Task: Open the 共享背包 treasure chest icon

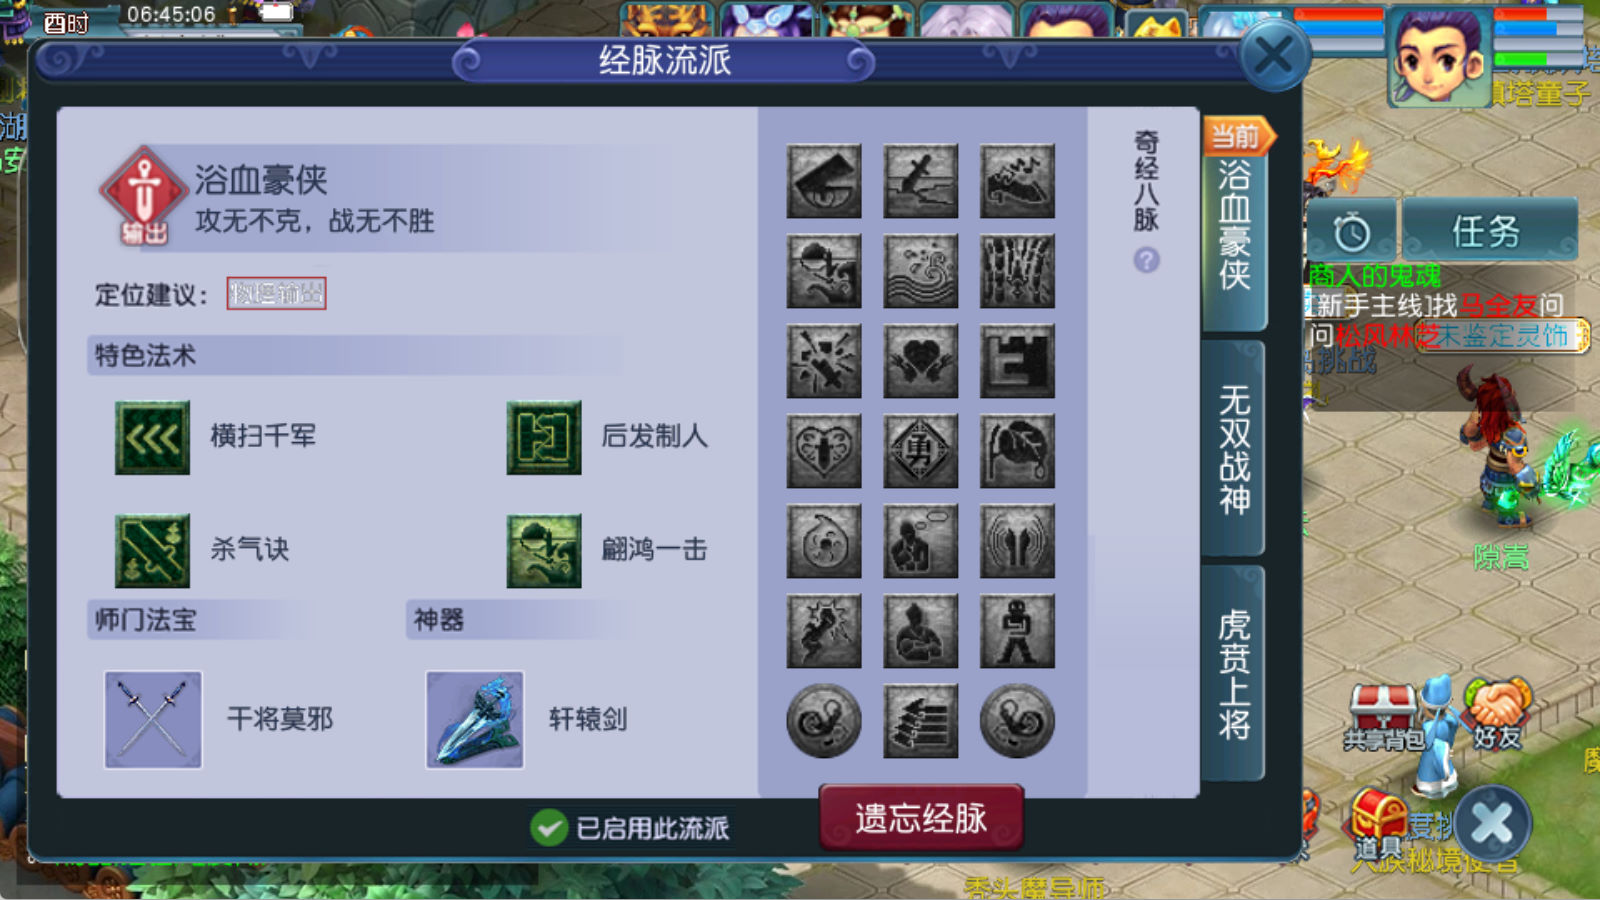Action: click(1383, 716)
